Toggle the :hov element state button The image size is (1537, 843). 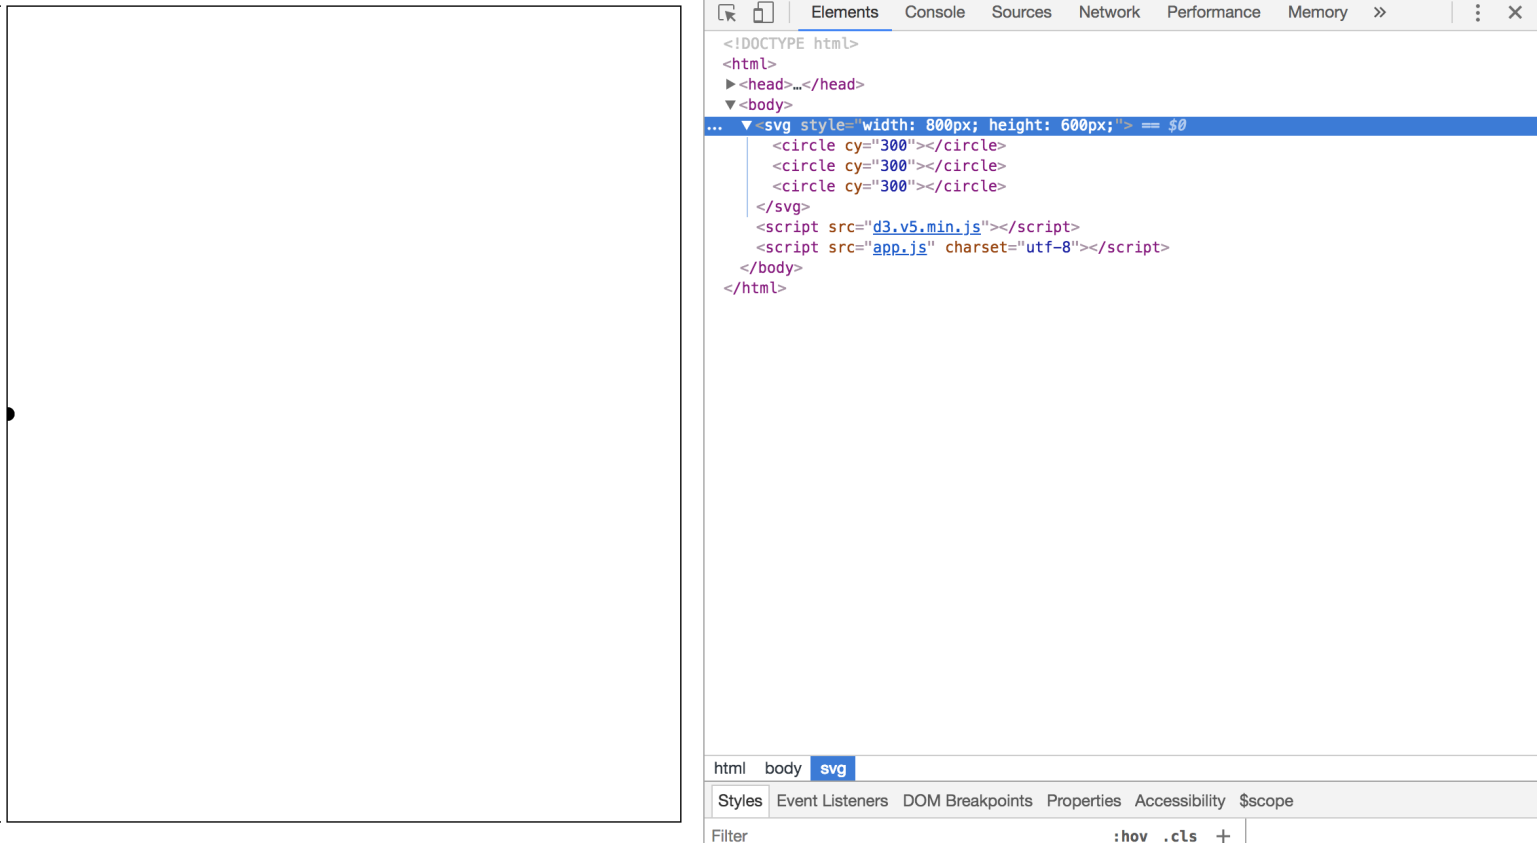click(1130, 836)
